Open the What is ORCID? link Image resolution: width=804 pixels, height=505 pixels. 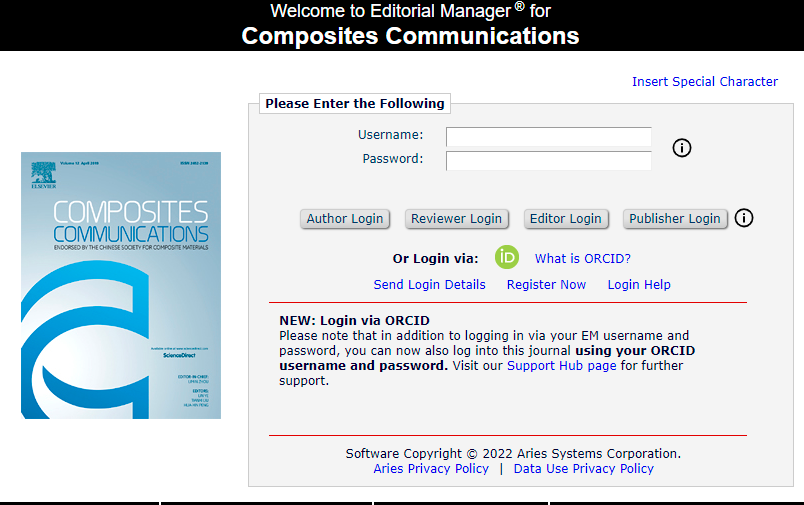point(582,259)
